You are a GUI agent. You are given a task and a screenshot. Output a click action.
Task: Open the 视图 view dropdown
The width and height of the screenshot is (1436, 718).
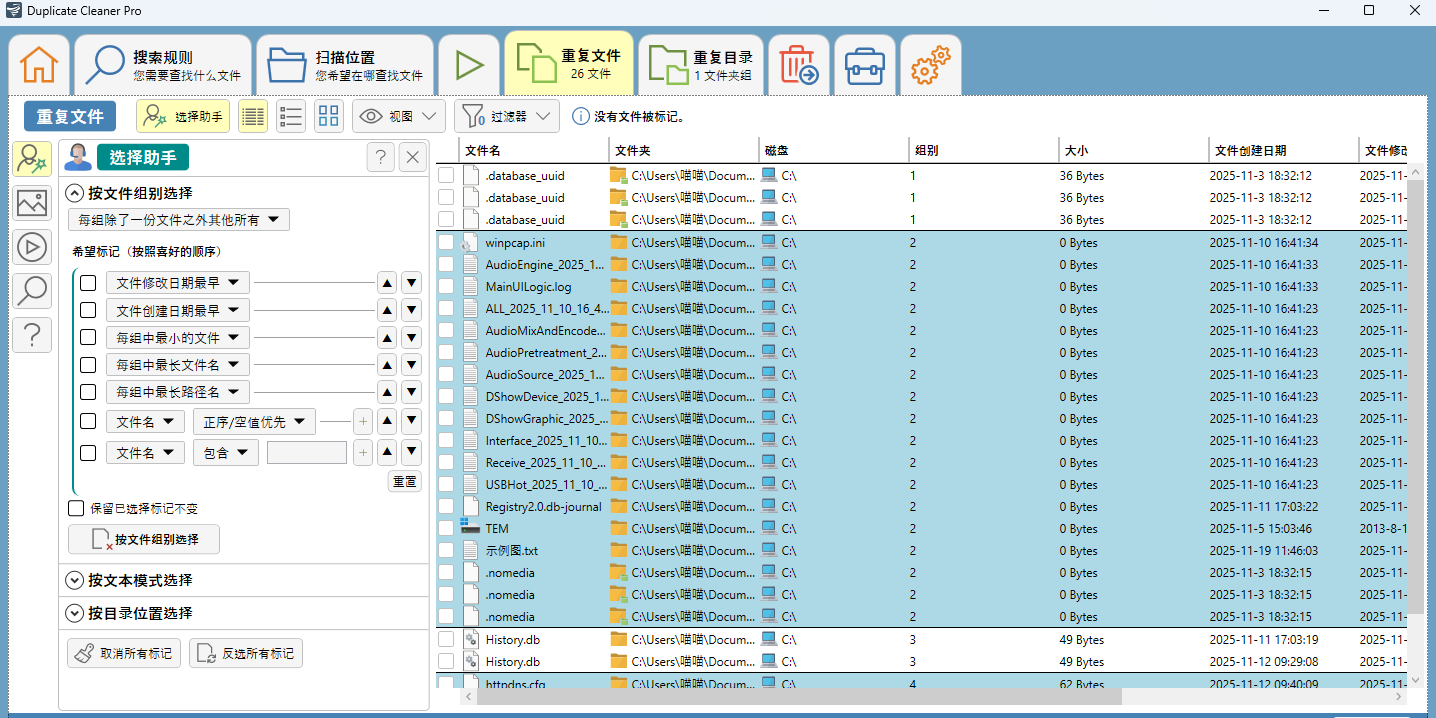398,115
